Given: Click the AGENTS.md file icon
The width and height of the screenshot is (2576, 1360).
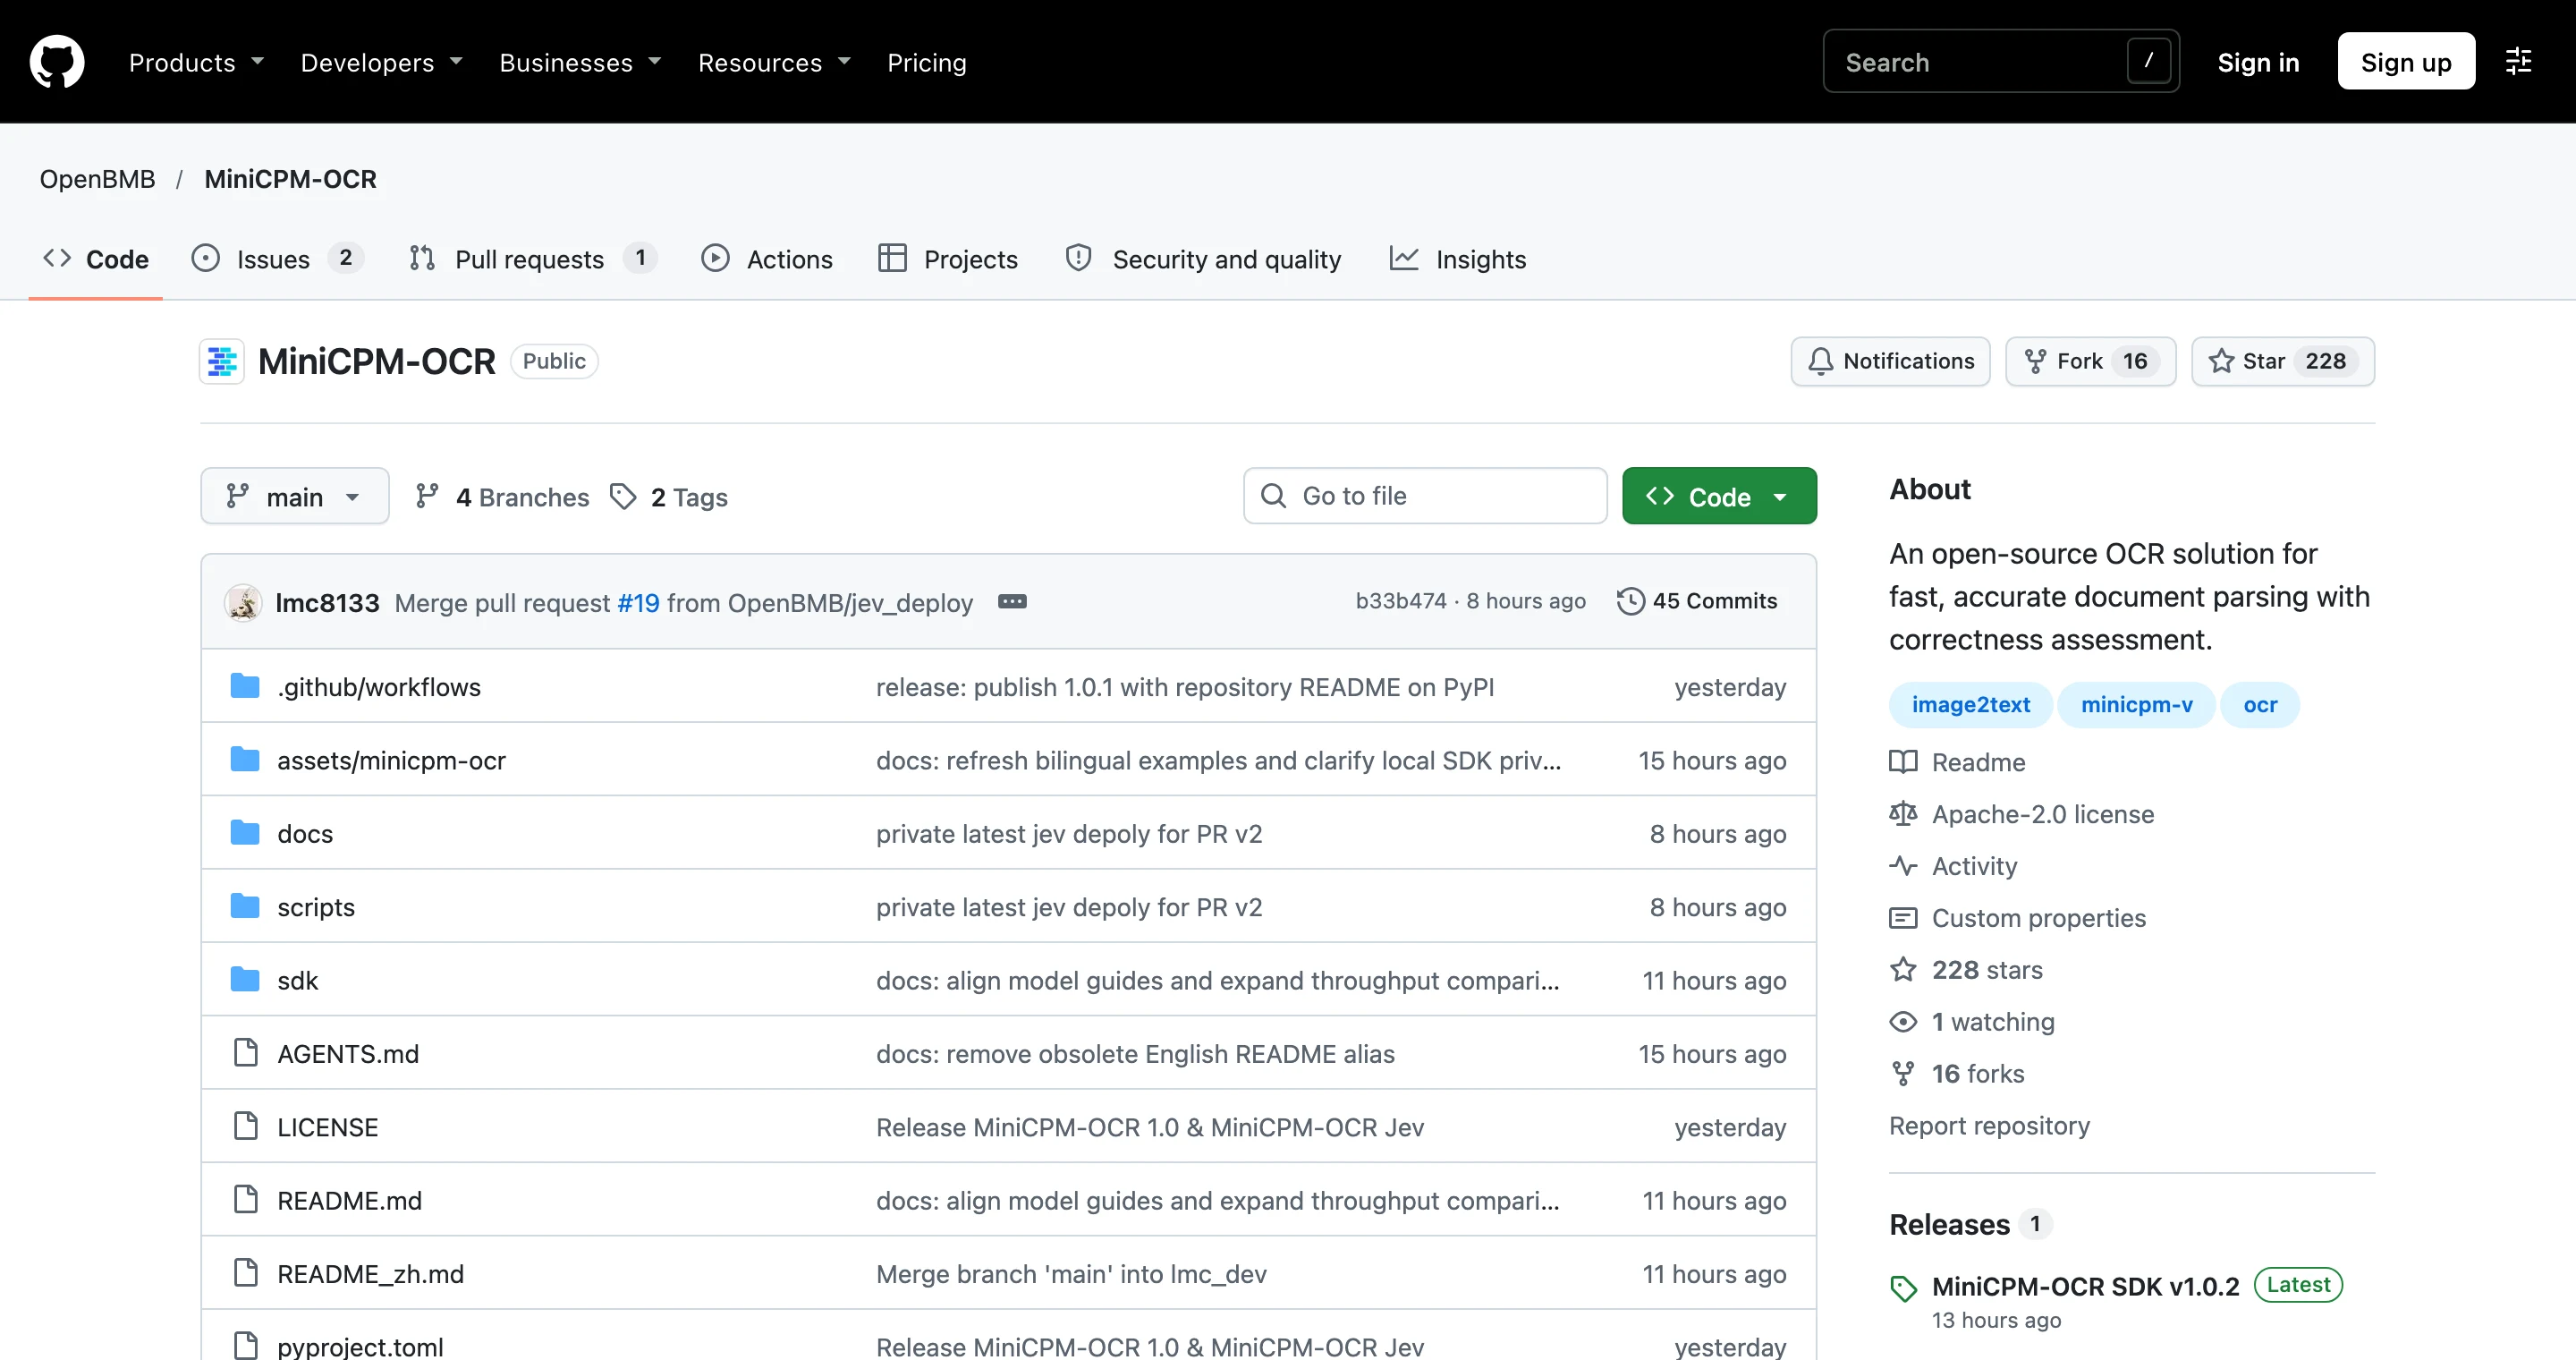Looking at the screenshot, I should pos(245,1053).
